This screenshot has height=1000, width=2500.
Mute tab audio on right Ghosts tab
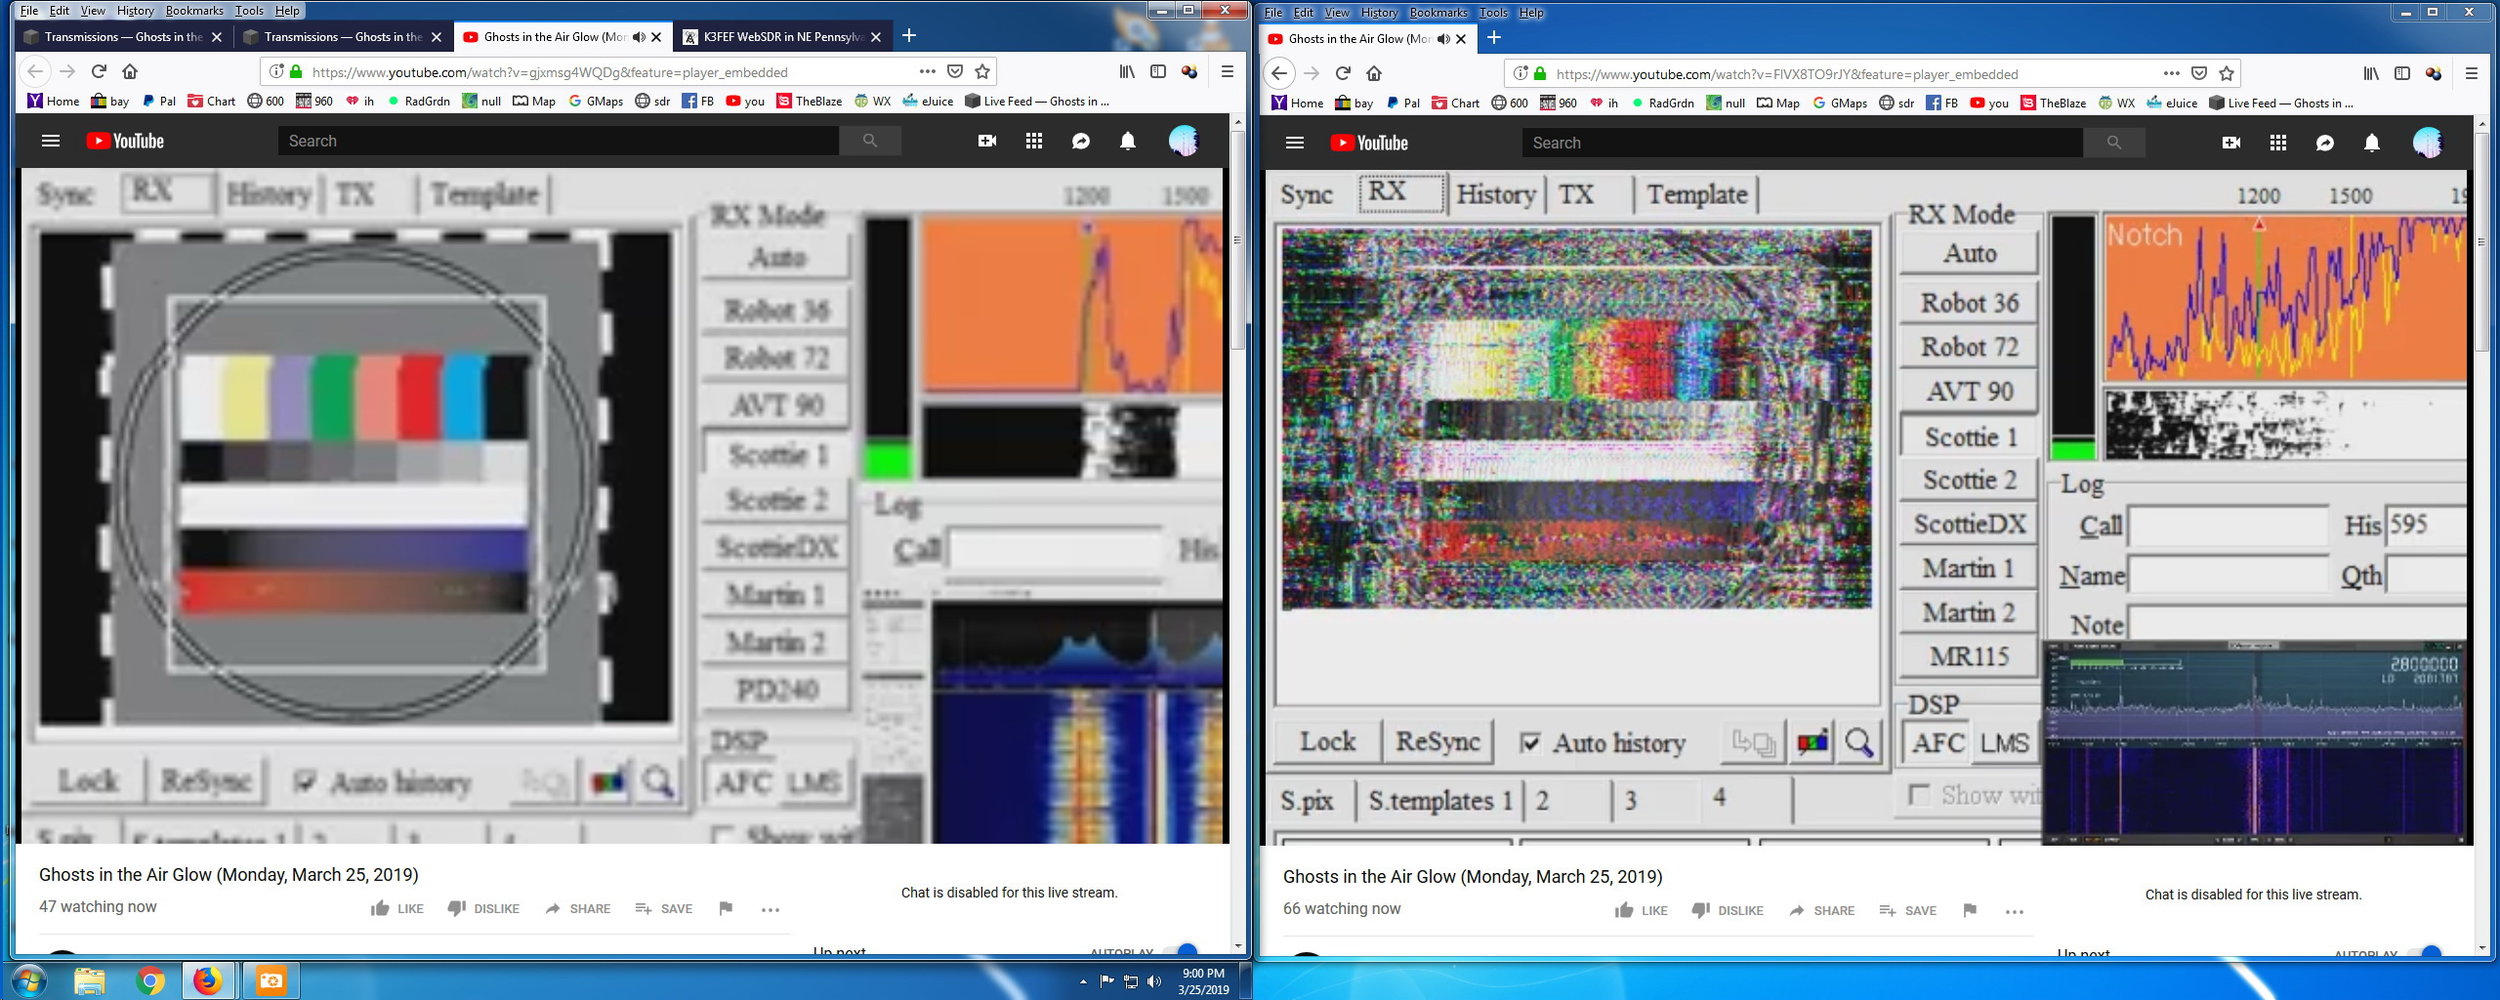pyautogui.click(x=1443, y=39)
